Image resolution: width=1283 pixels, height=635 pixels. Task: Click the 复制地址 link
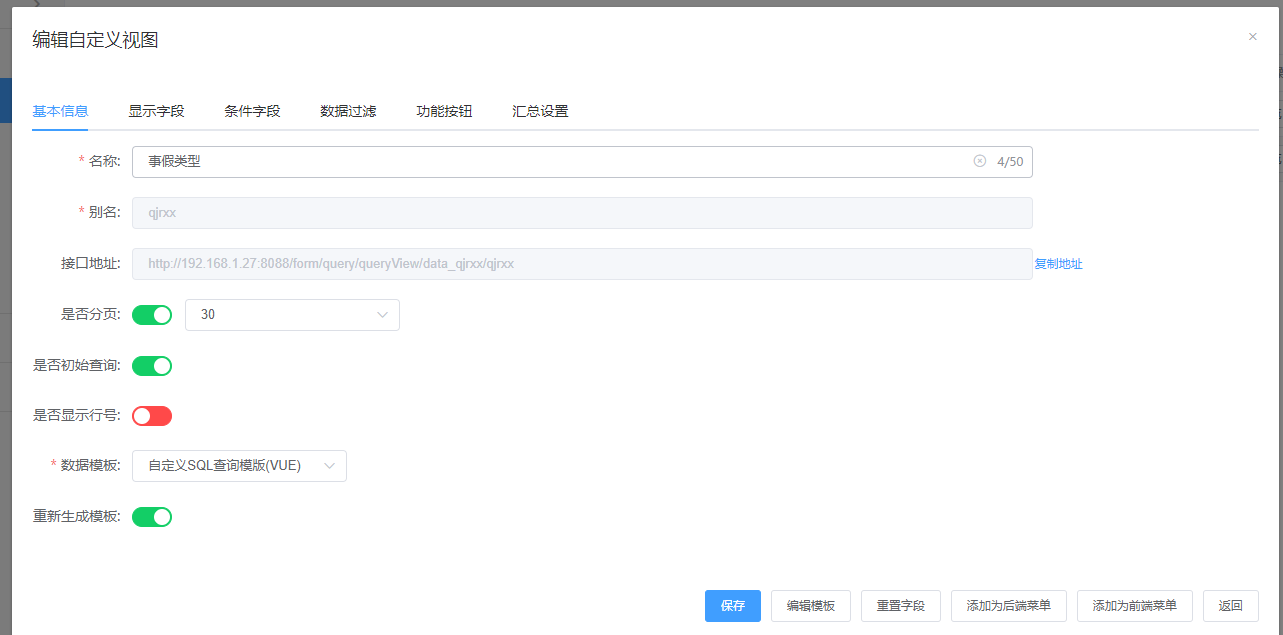click(1058, 264)
